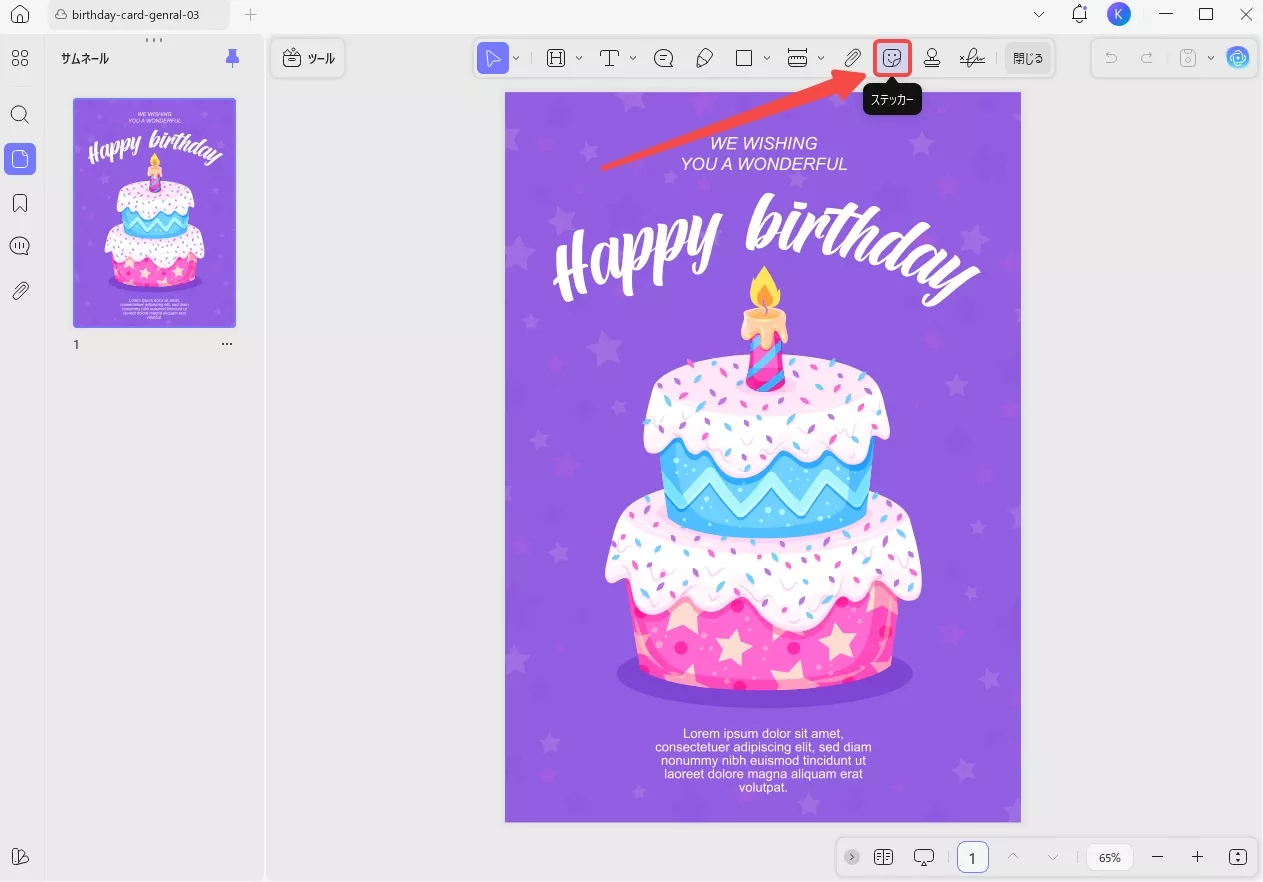Select the Stamp tool

click(x=931, y=58)
